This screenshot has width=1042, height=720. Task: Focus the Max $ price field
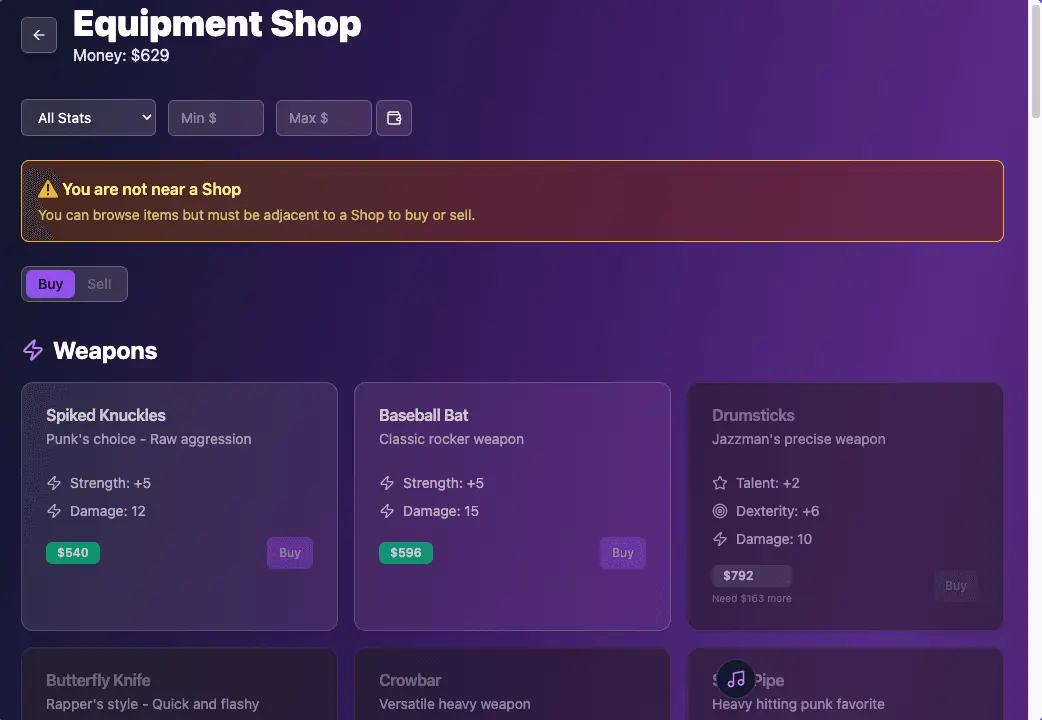tap(324, 118)
